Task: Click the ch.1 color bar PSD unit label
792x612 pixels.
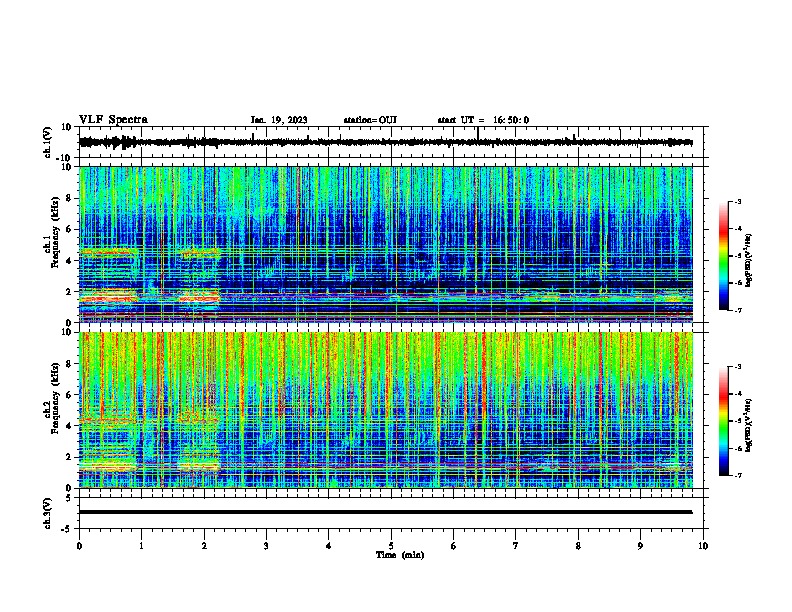Action: pyautogui.click(x=749, y=260)
